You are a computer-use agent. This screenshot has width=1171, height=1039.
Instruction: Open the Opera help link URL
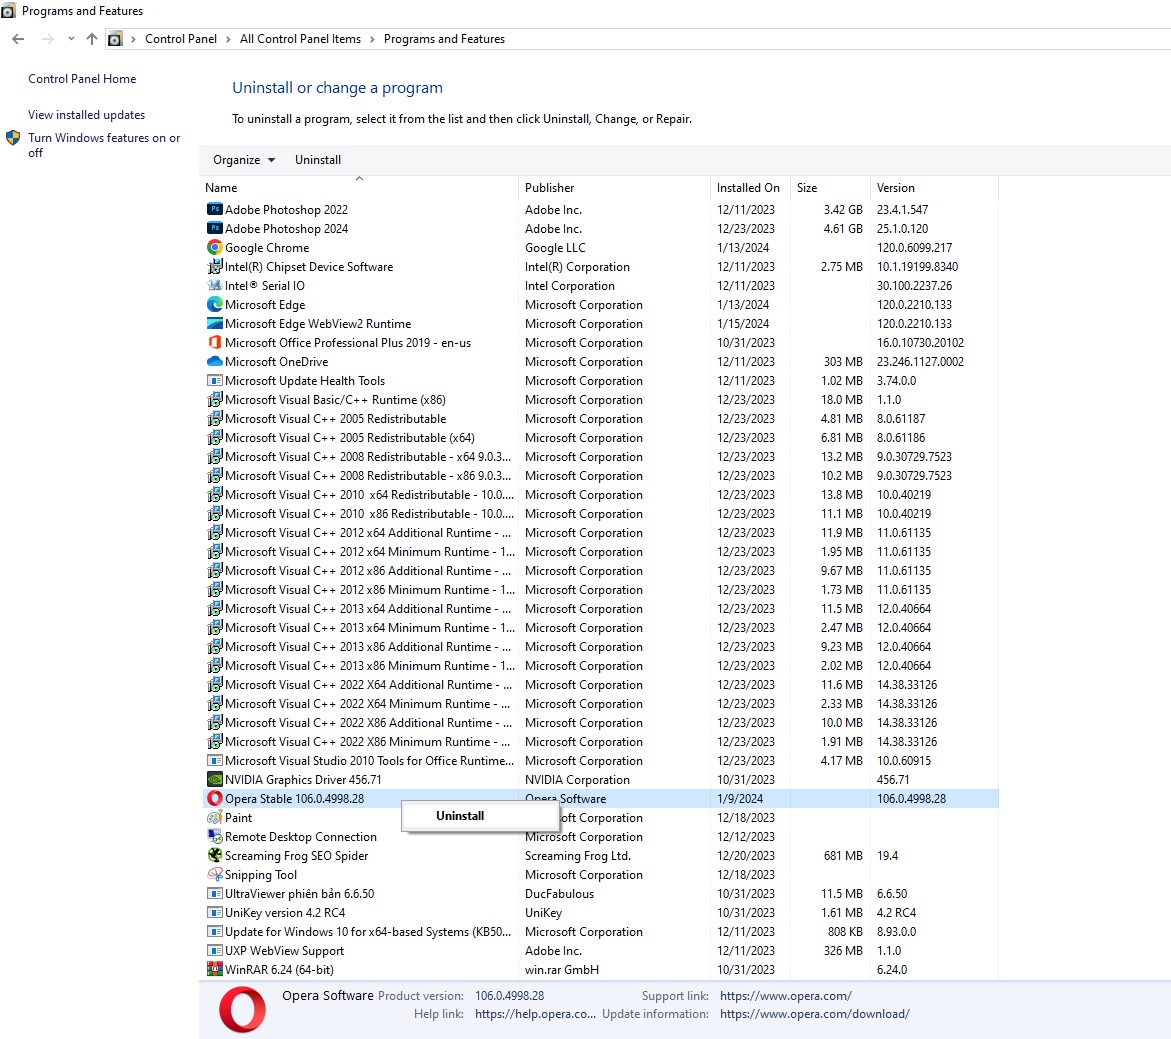(535, 1014)
